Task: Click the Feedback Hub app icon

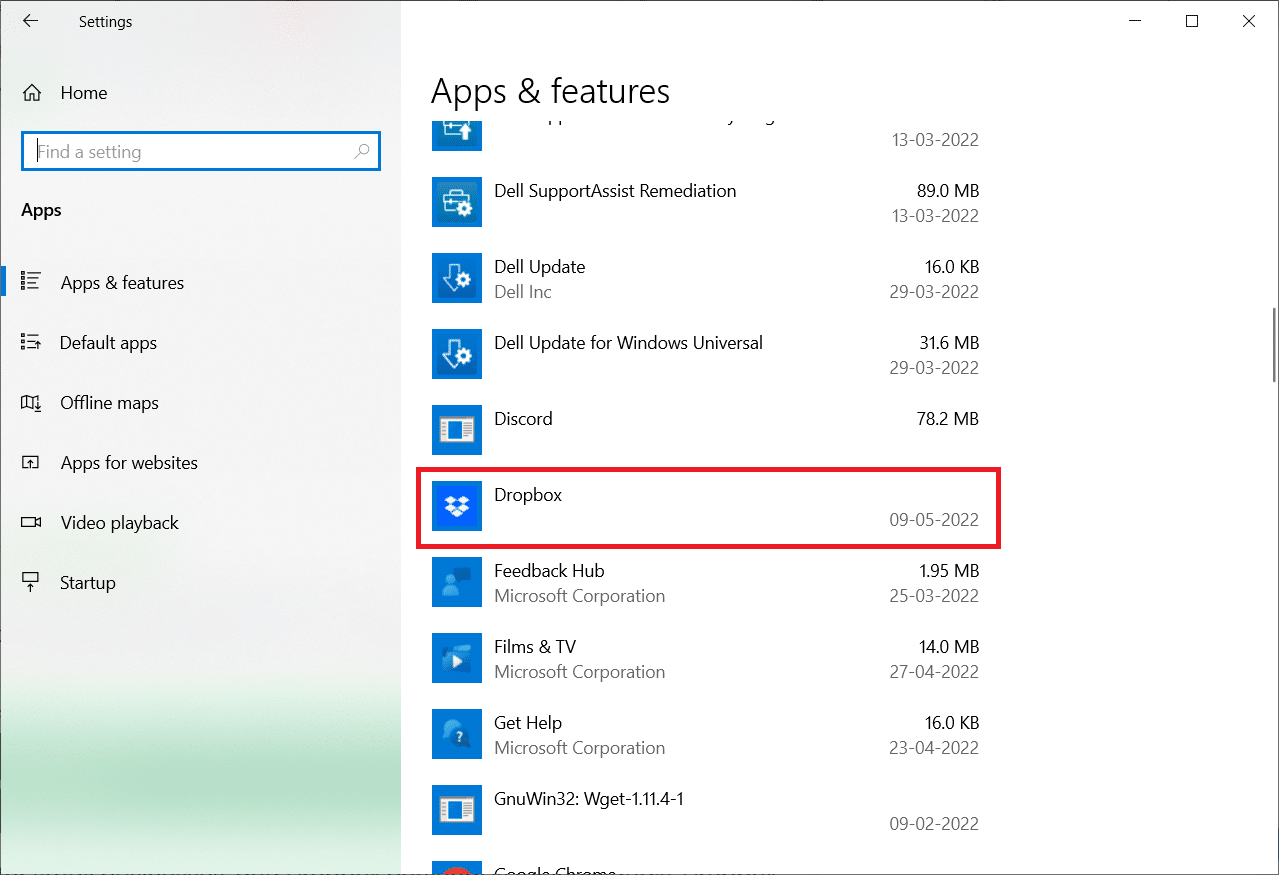Action: pos(457,583)
